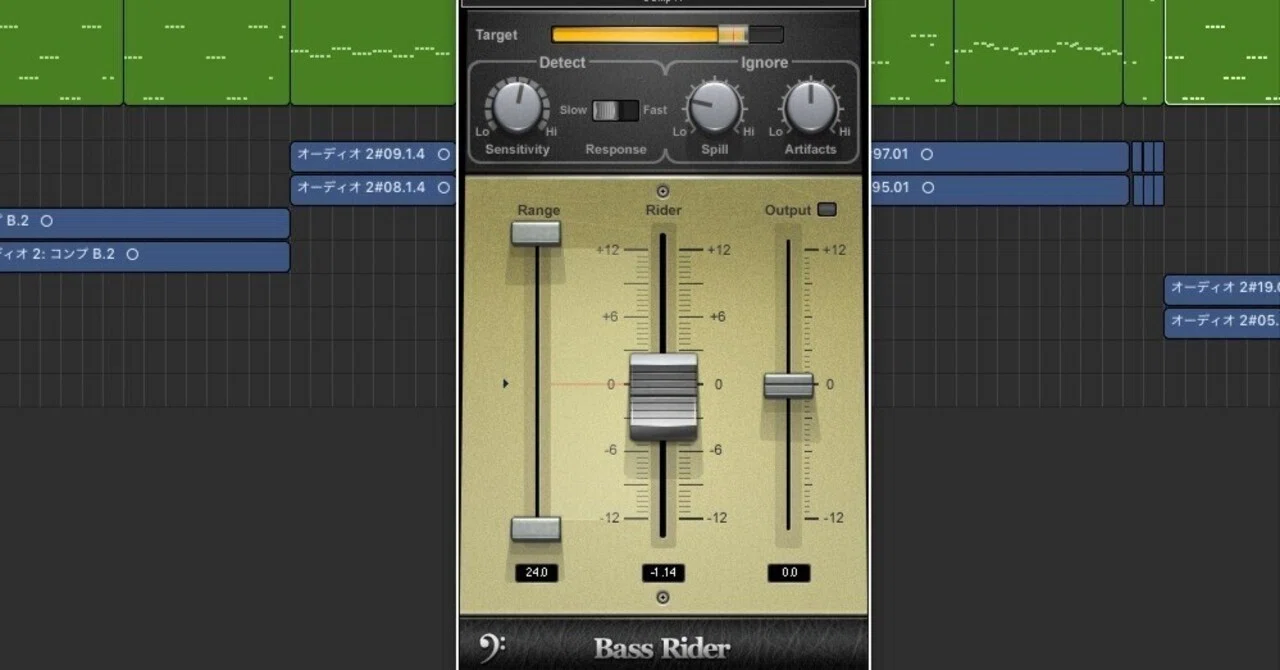Image resolution: width=1280 pixels, height=670 pixels.
Task: Select the lower Range slider handle
Action: [536, 529]
